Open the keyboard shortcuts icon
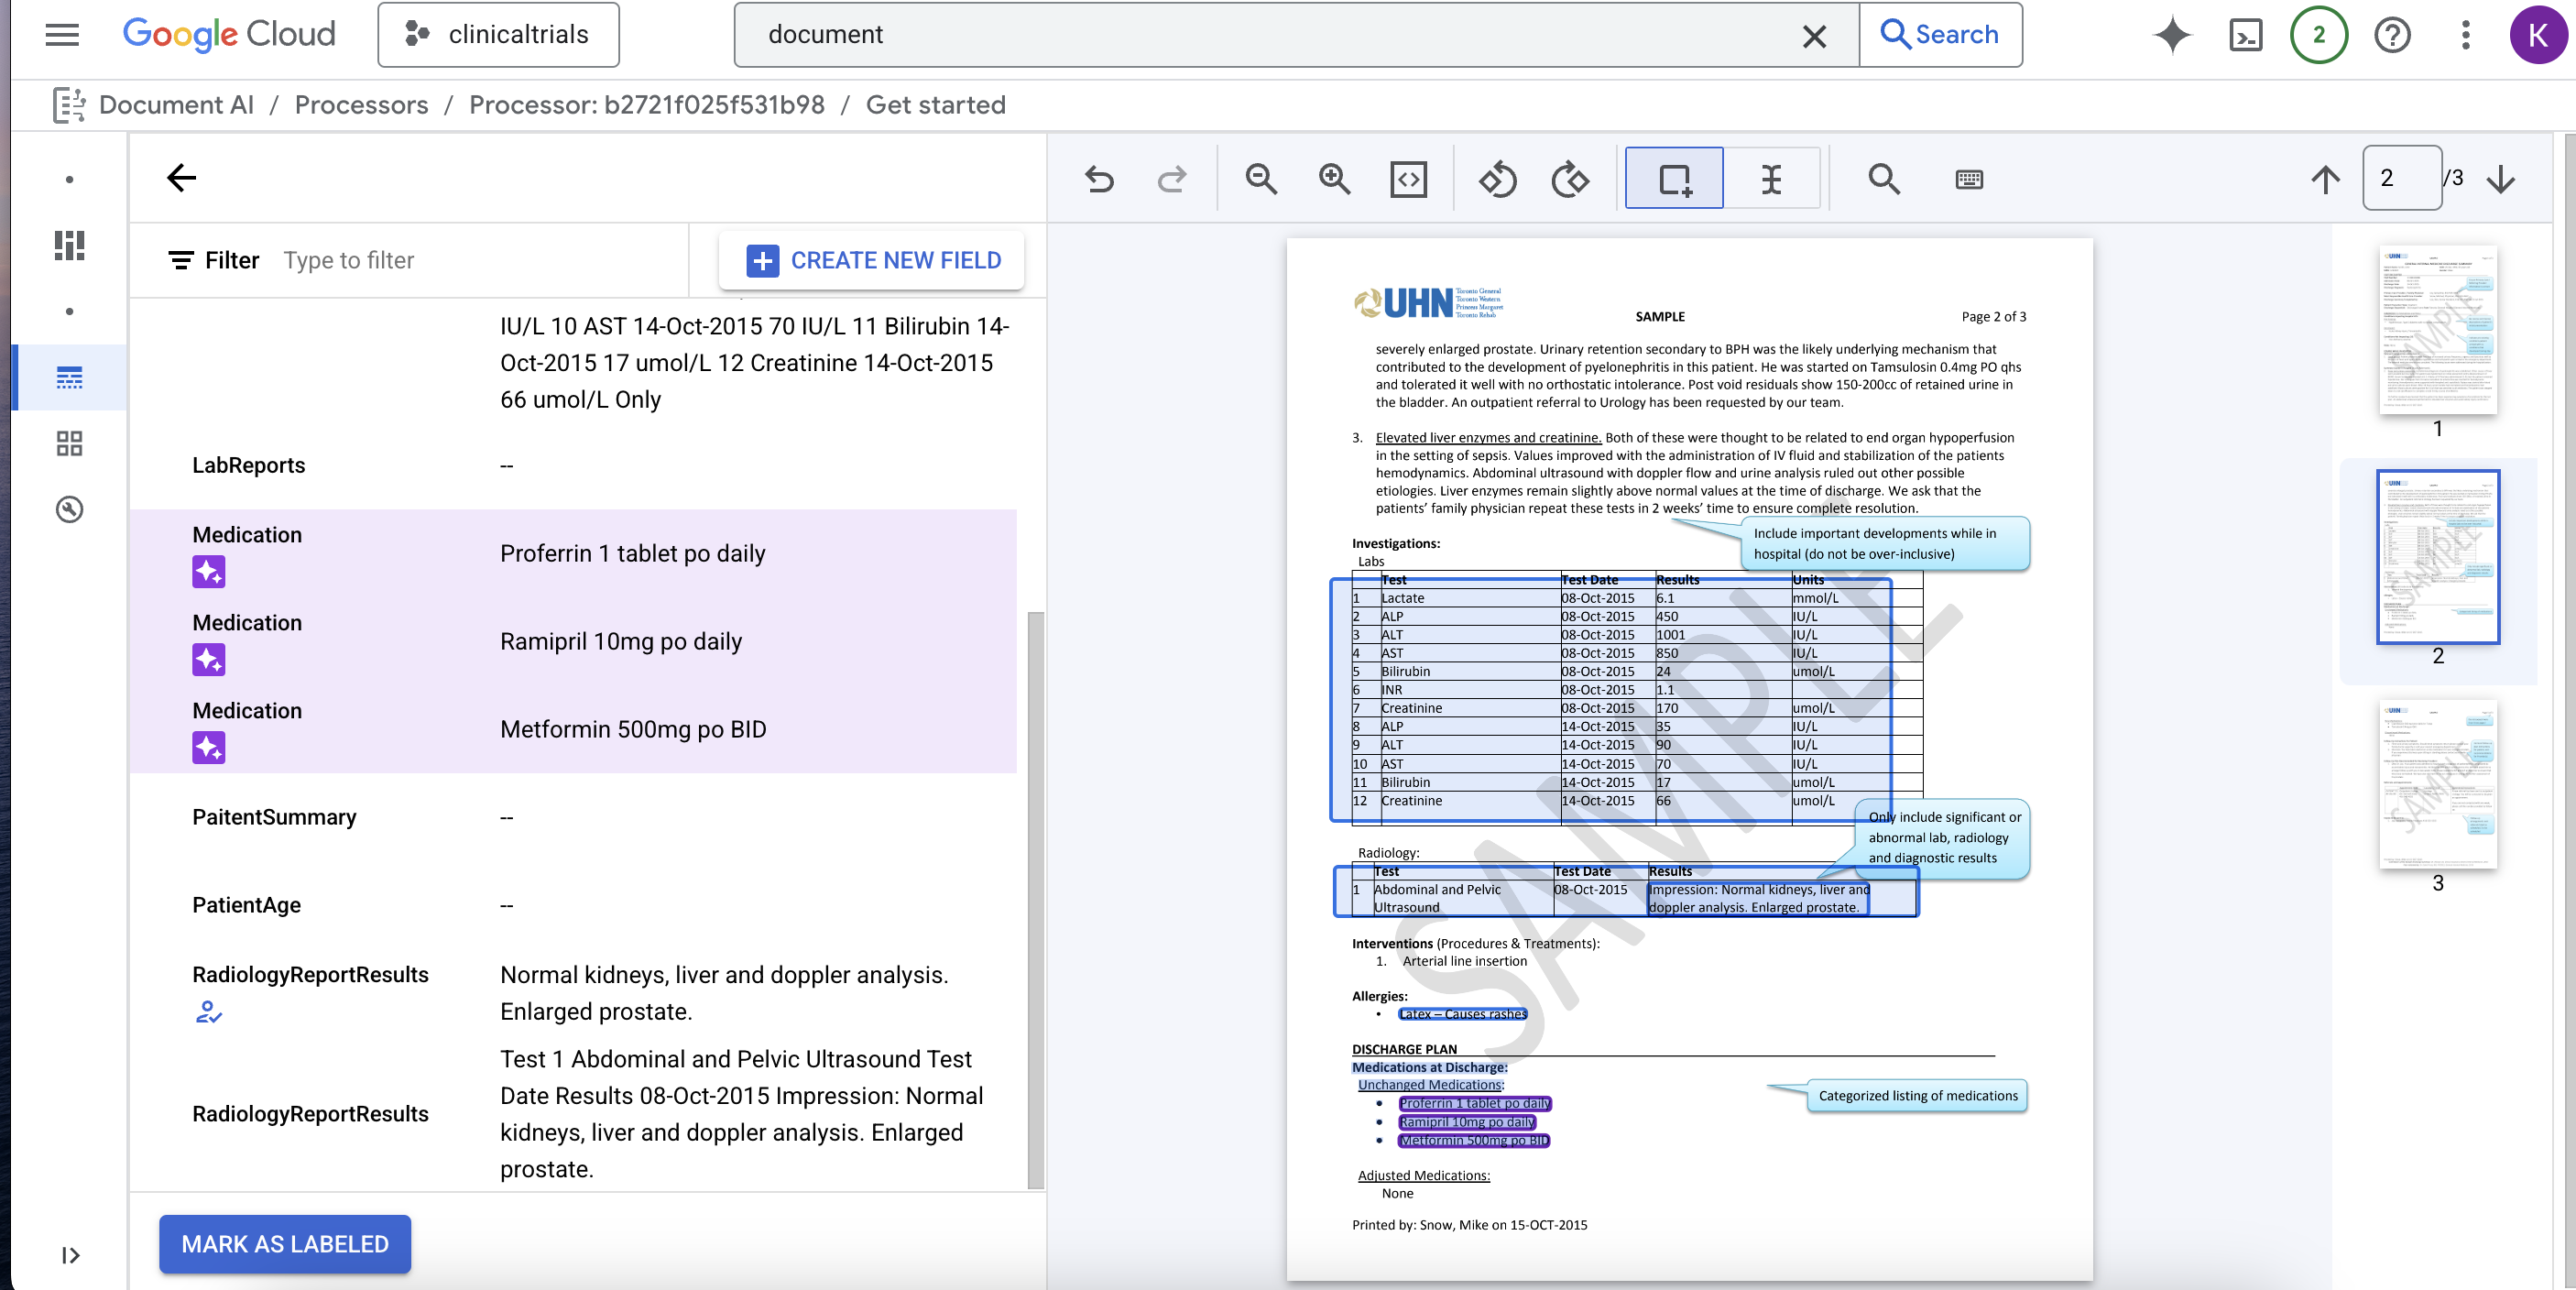This screenshot has height=1290, width=2576. click(1968, 179)
